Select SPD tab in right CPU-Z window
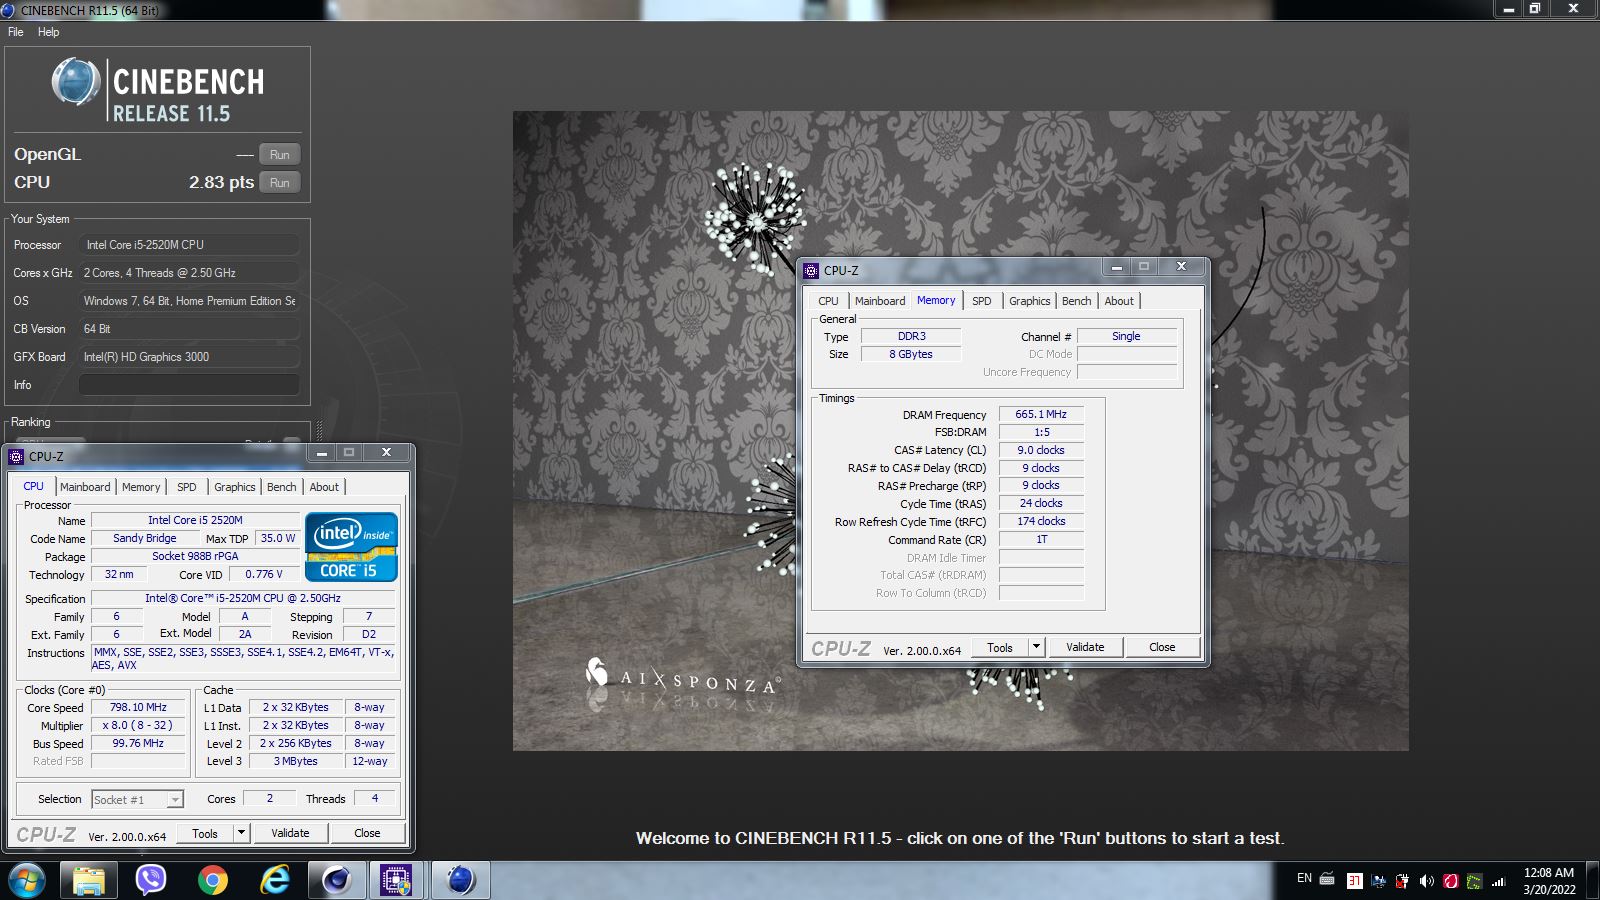This screenshot has height=900, width=1600. (x=982, y=301)
